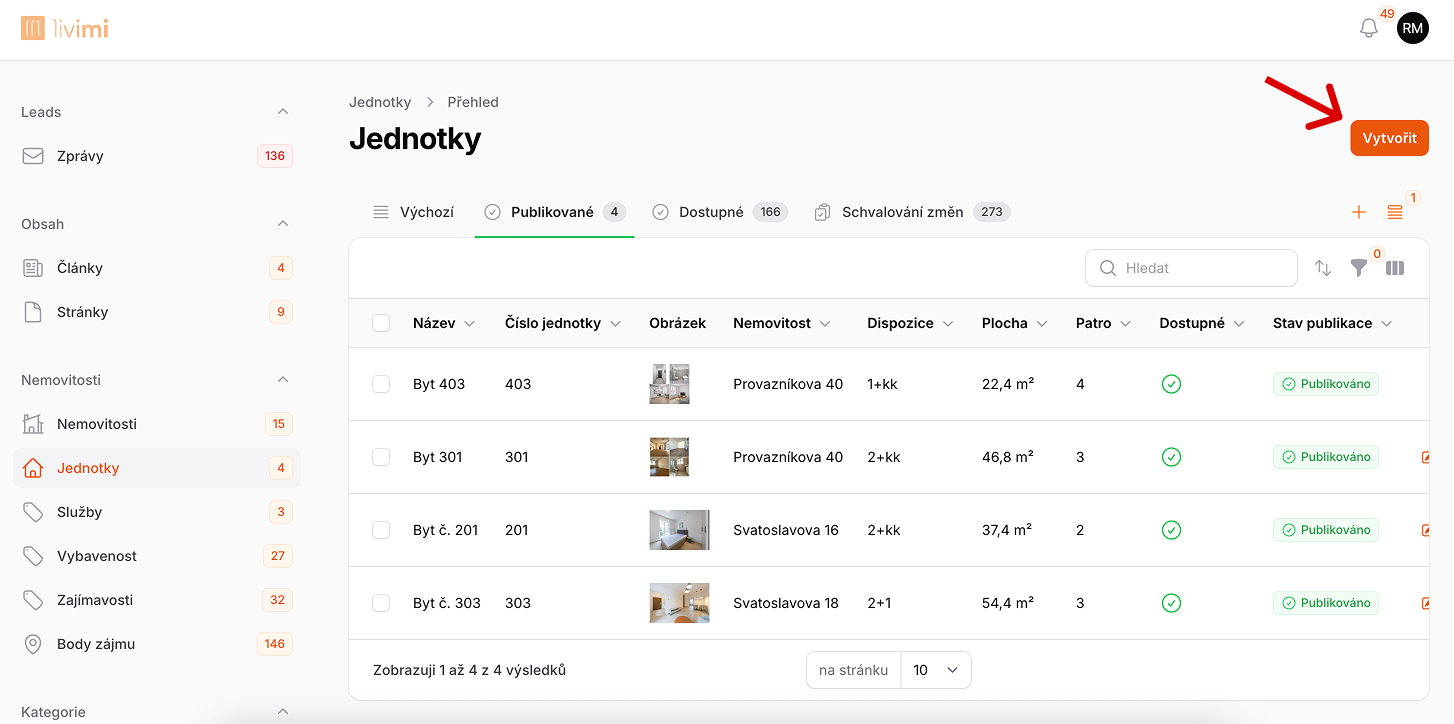Collapse the Nemovitosti sidebar section header
1454x724 pixels.
tap(283, 380)
